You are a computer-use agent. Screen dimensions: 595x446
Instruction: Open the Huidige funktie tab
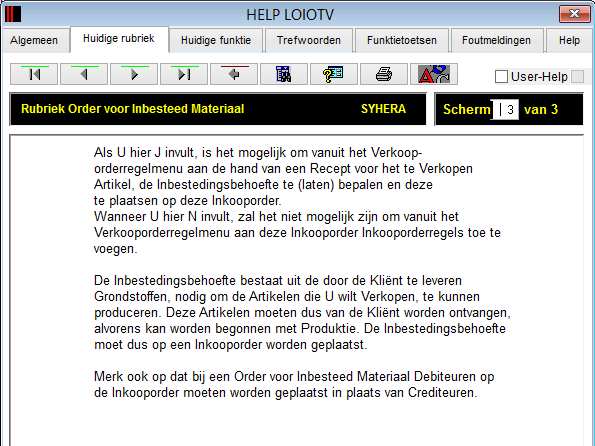[x=216, y=40]
